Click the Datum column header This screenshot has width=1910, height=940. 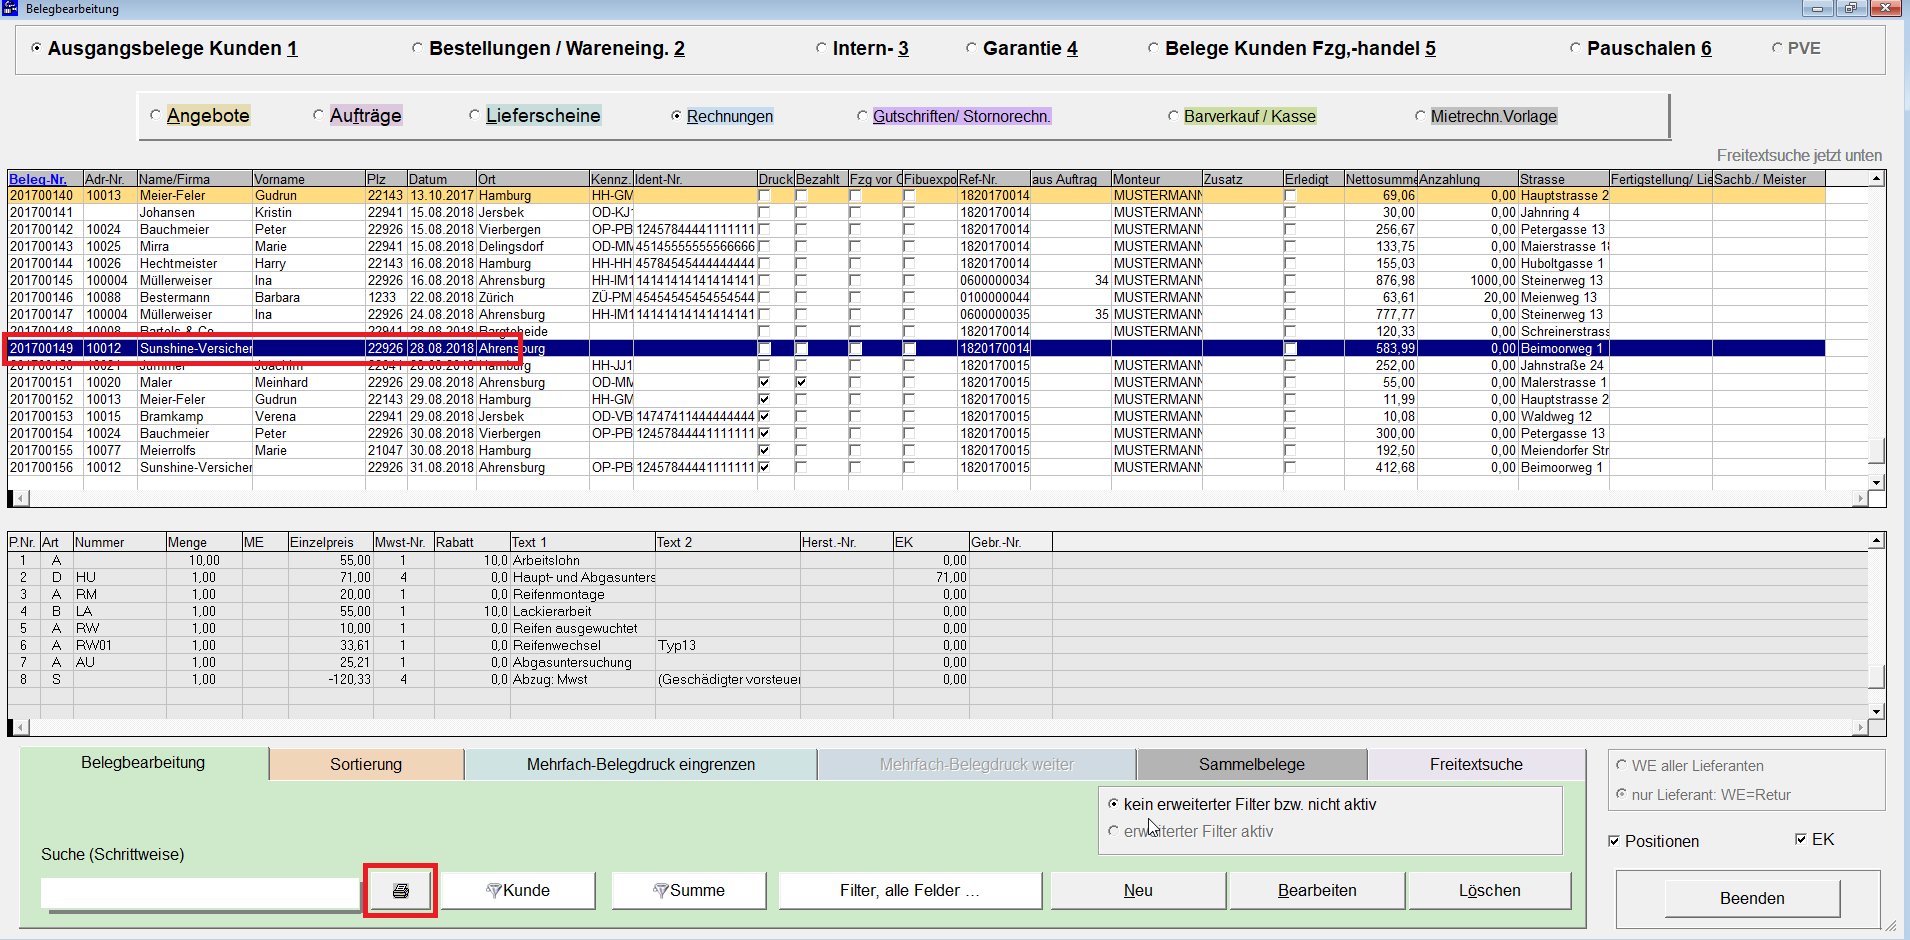pyautogui.click(x=441, y=179)
